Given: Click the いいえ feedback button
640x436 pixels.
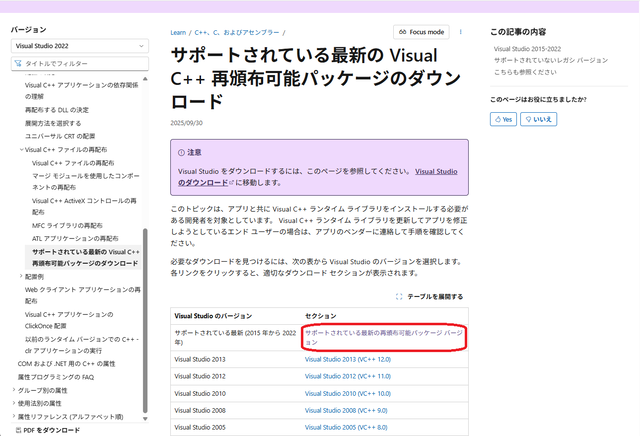Looking at the screenshot, I should pos(538,119).
